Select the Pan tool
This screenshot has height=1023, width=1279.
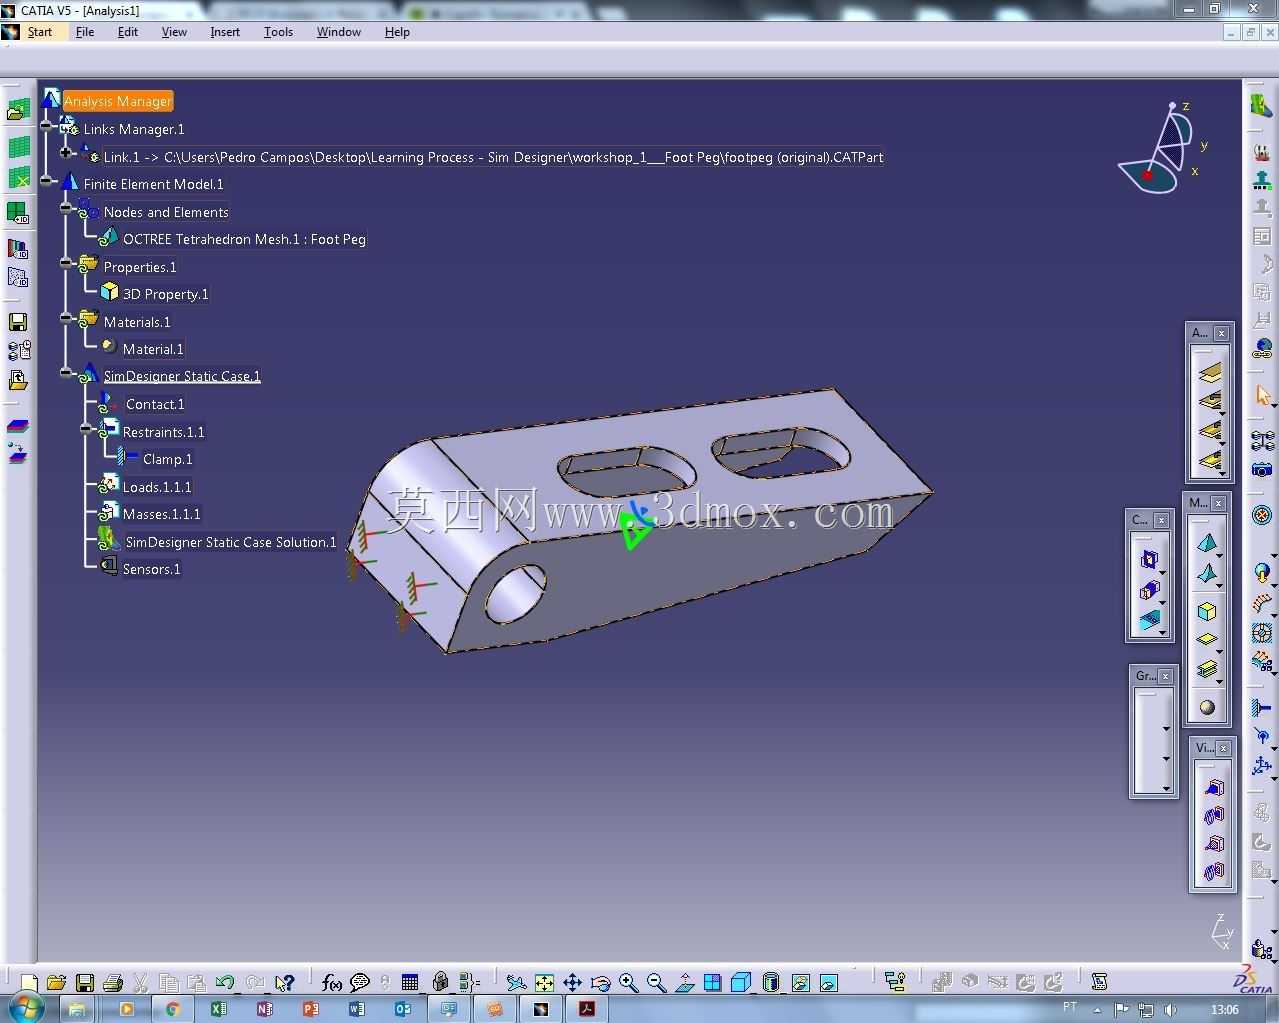point(572,983)
